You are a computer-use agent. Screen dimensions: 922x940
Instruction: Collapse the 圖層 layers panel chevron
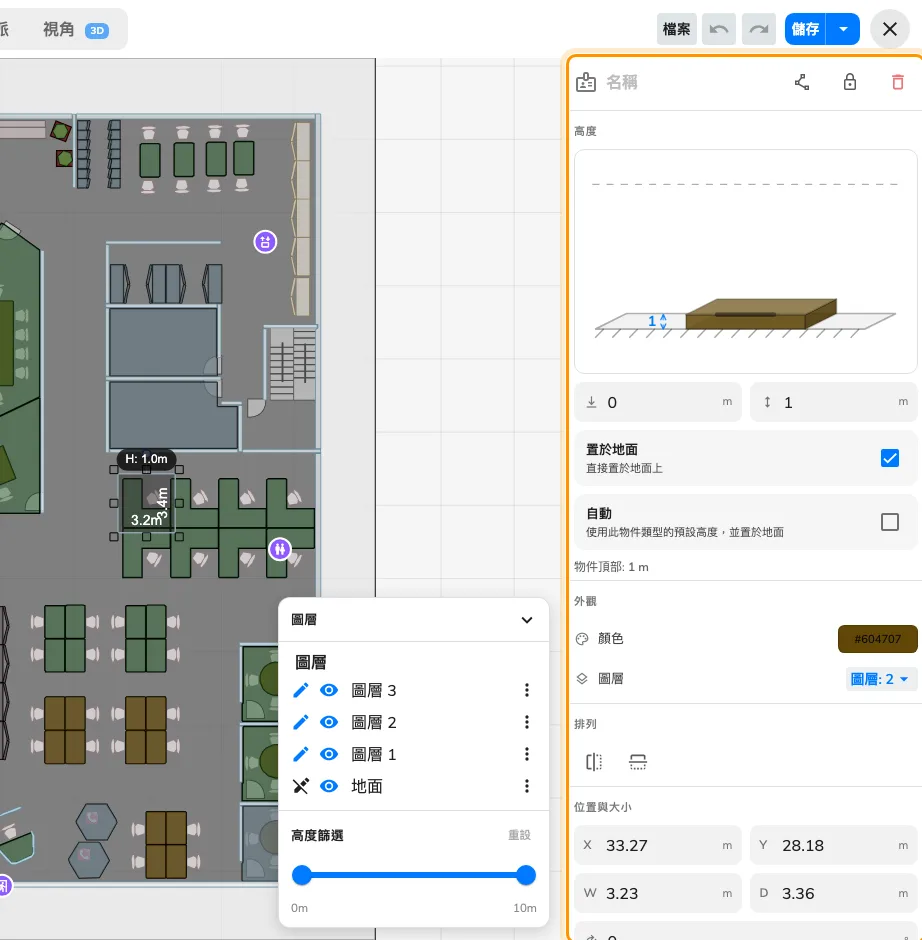(526, 620)
